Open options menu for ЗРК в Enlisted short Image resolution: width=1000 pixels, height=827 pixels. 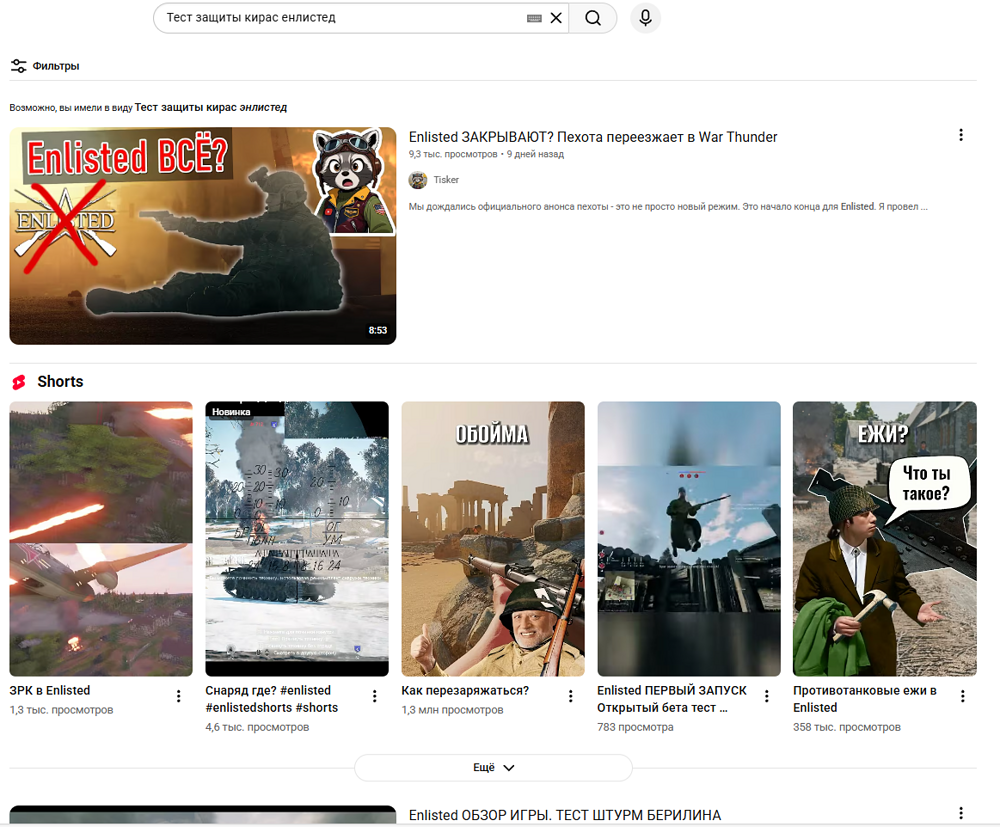tap(179, 696)
